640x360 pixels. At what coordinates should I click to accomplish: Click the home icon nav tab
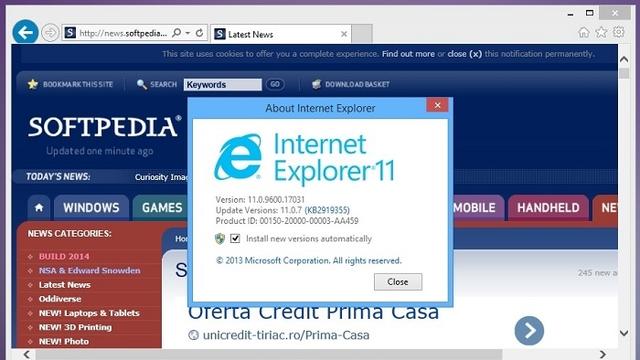pyautogui.click(x=39, y=208)
